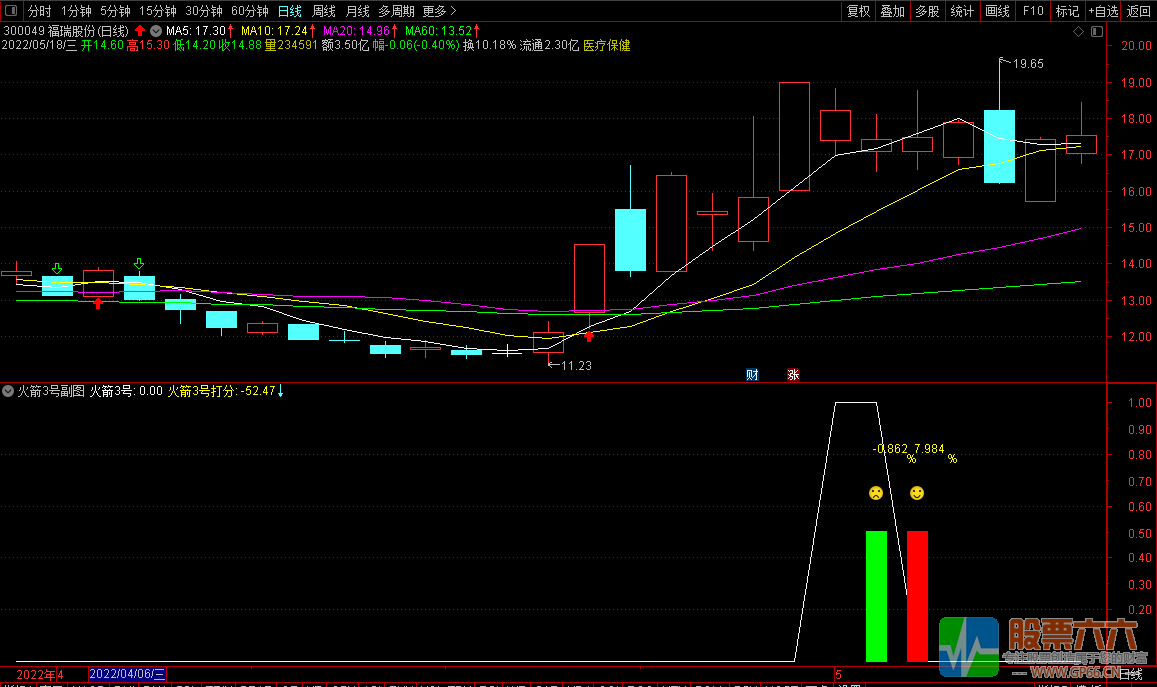Screen dimensions: 1157x687
Task: Click the red 涨 marker on the chart
Action: pos(793,375)
